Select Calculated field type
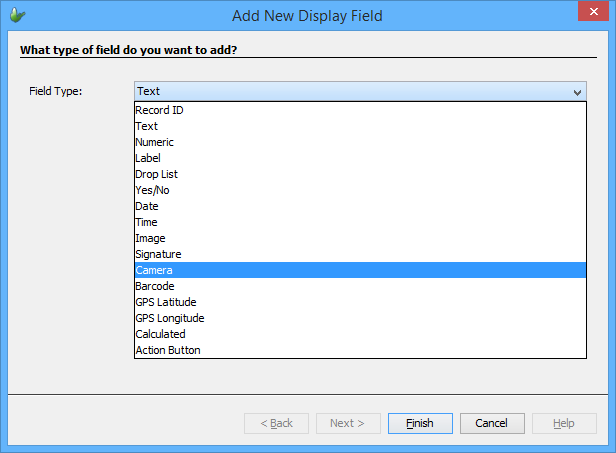This screenshot has width=616, height=453. click(x=160, y=334)
